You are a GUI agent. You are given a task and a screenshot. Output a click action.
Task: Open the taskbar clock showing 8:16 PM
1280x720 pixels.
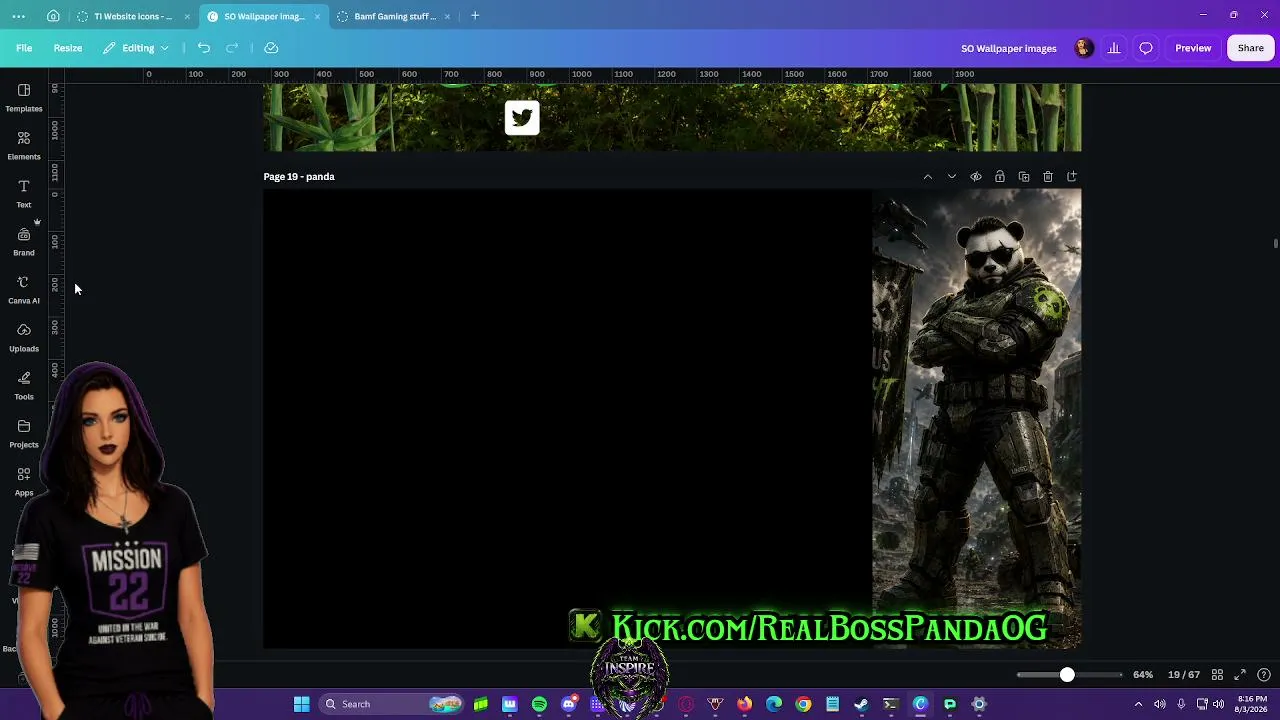pos(1251,704)
